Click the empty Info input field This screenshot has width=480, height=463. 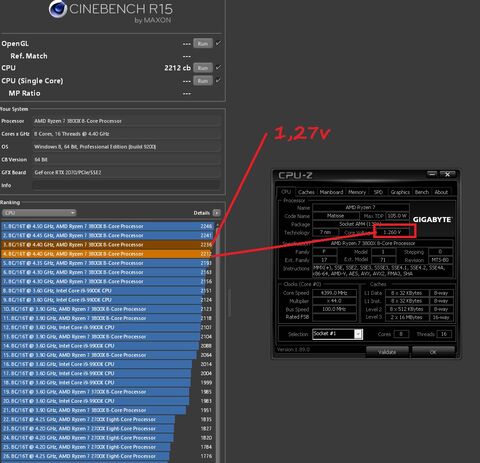point(126,185)
